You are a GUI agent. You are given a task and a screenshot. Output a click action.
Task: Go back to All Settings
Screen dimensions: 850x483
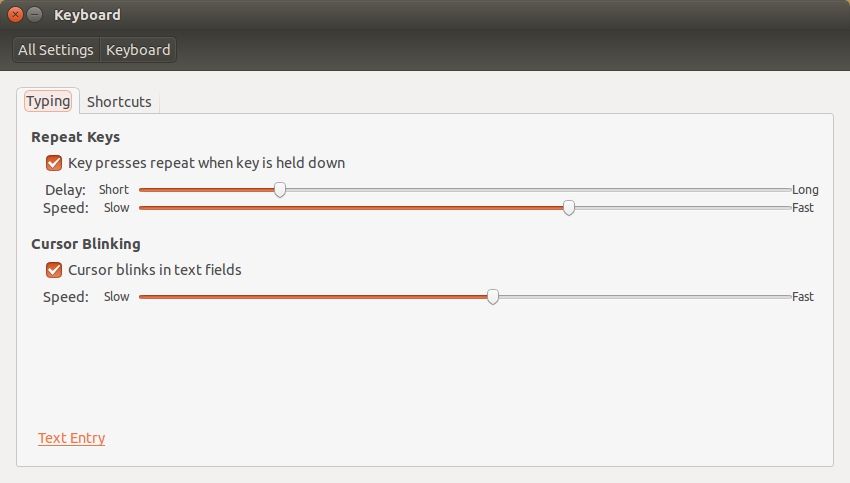click(56, 50)
